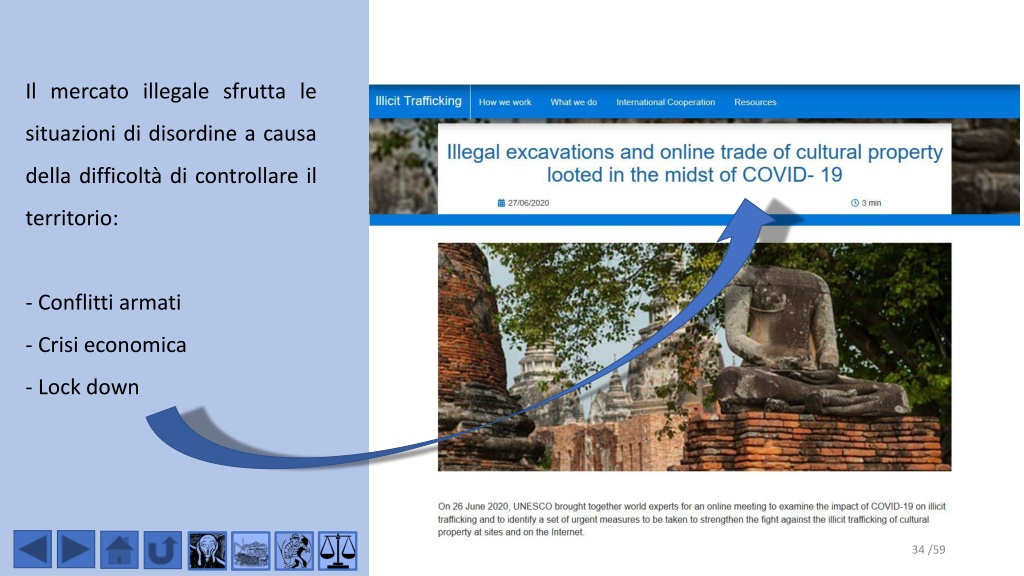This screenshot has width=1024, height=576.
Task: Click the 27/06/2020 date text
Action: (x=528, y=203)
